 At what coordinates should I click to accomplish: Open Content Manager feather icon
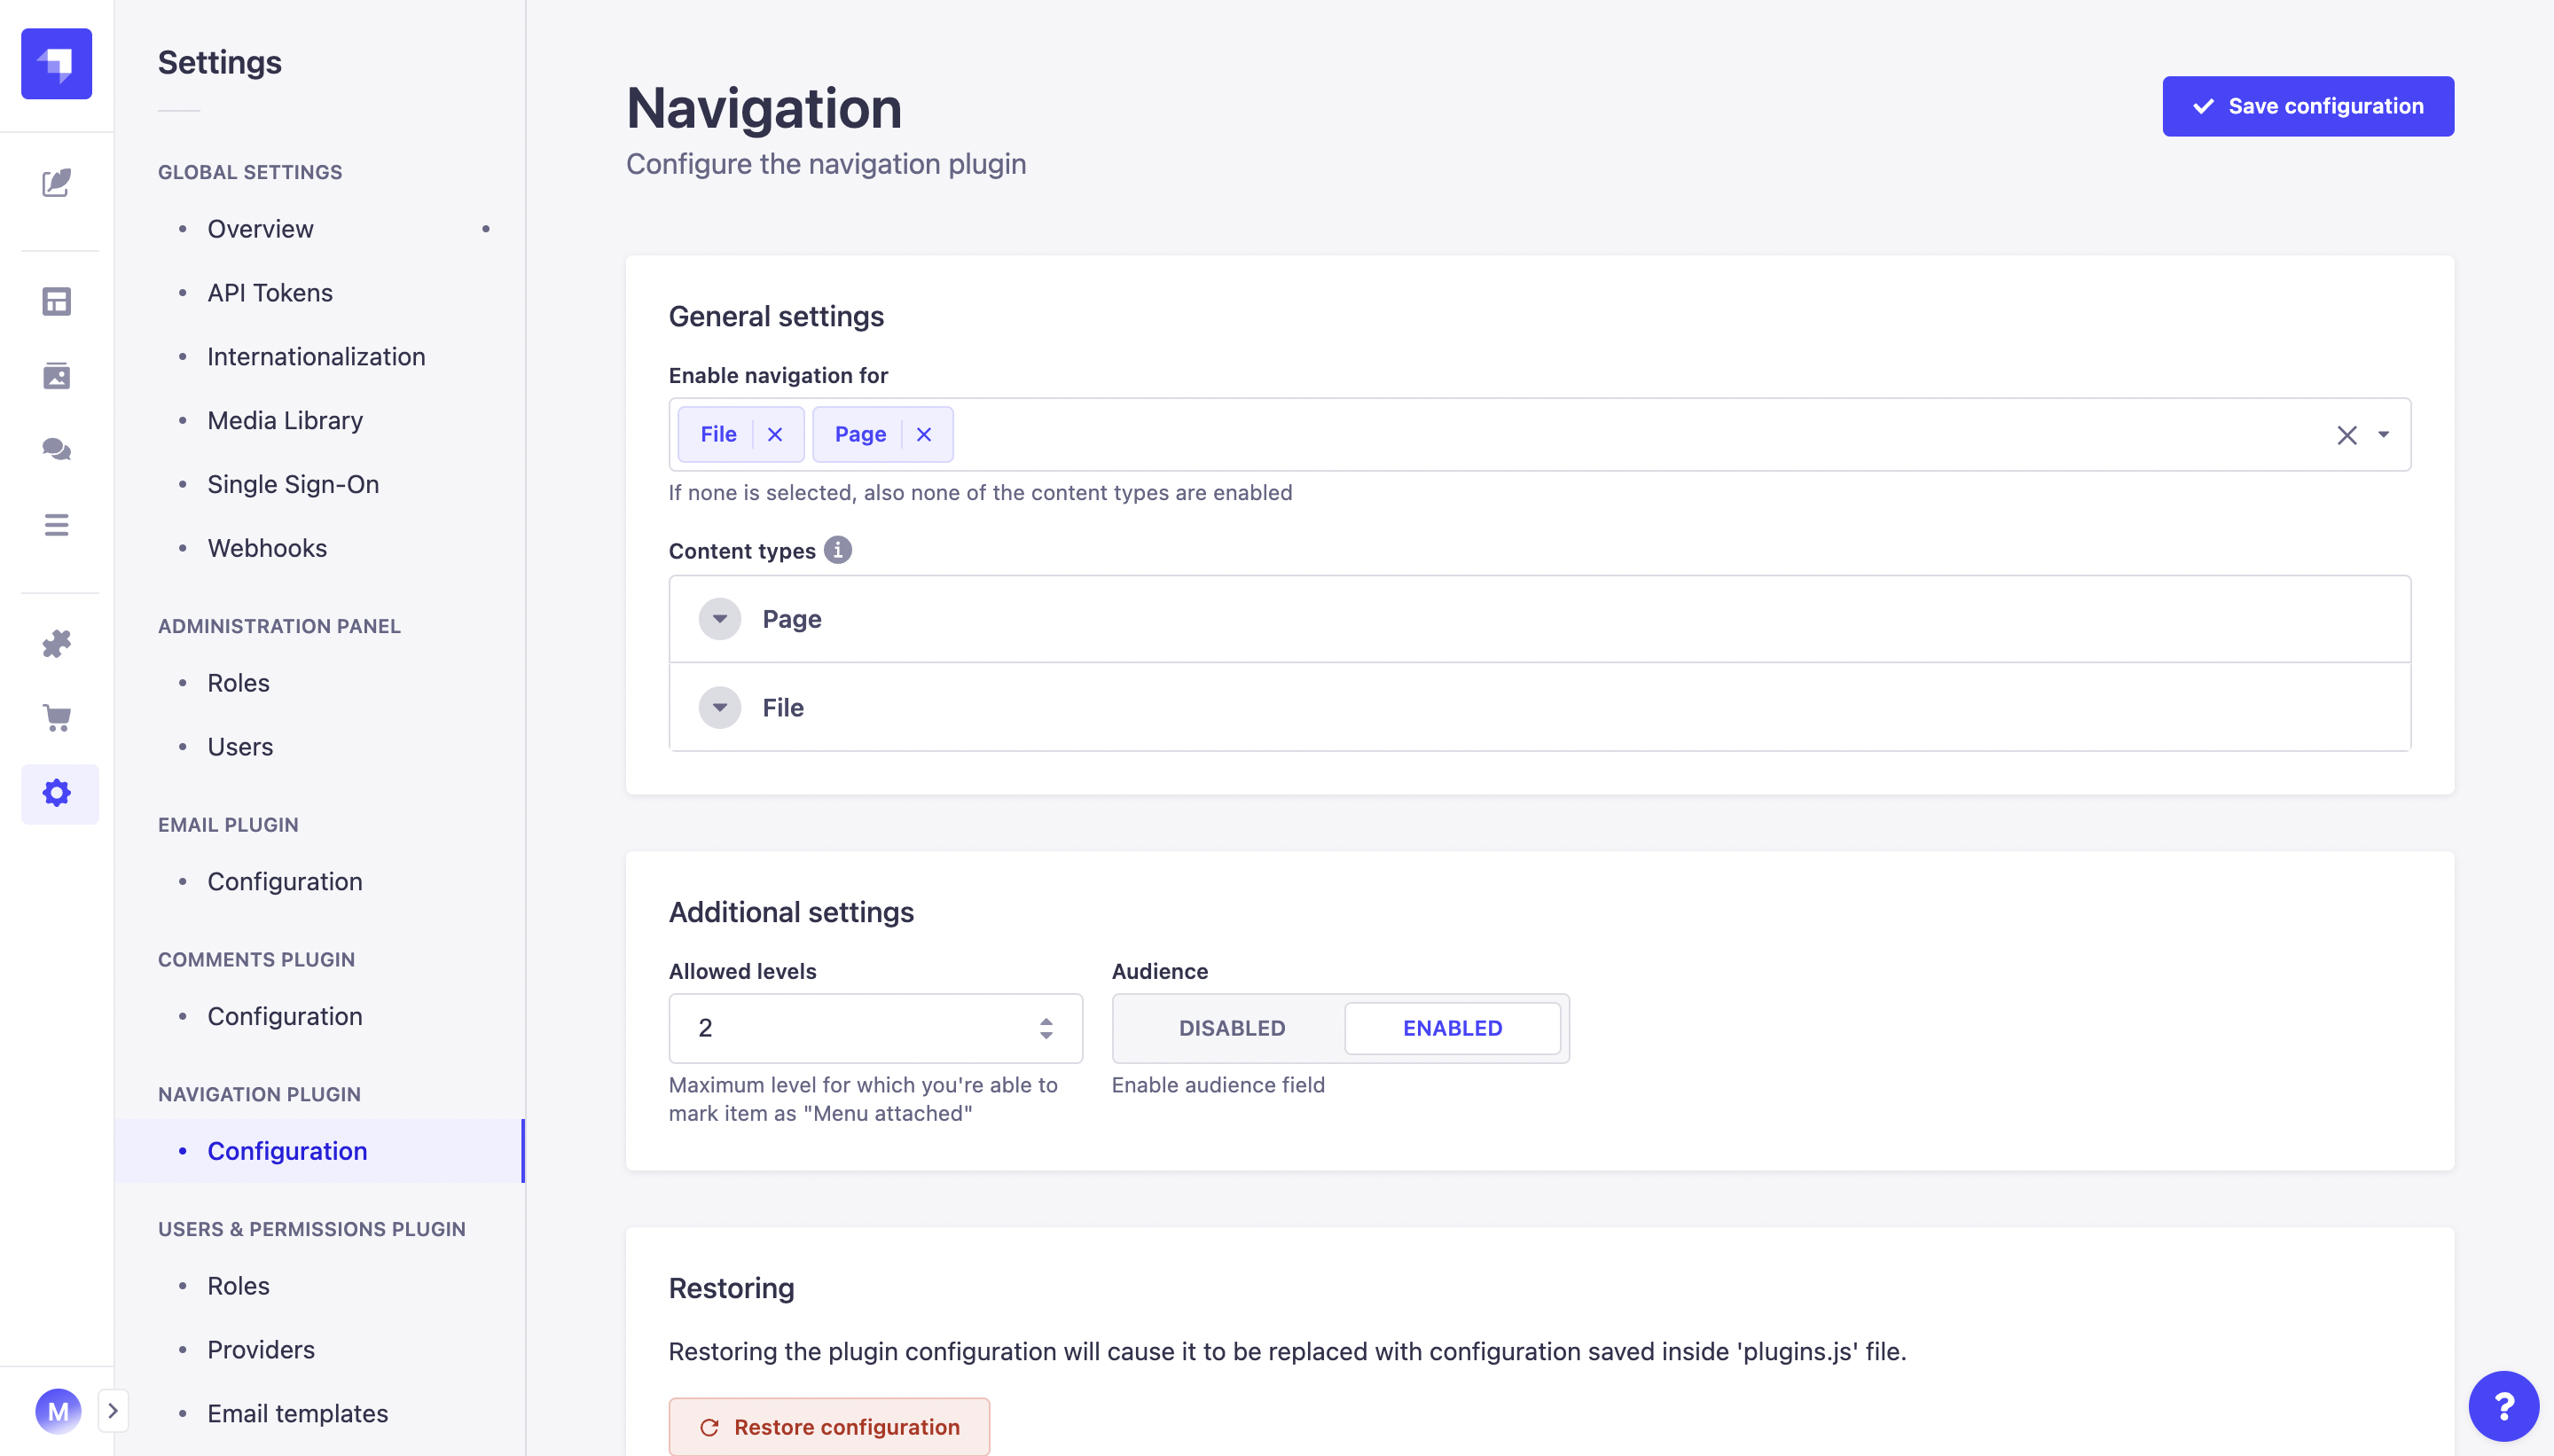[57, 183]
